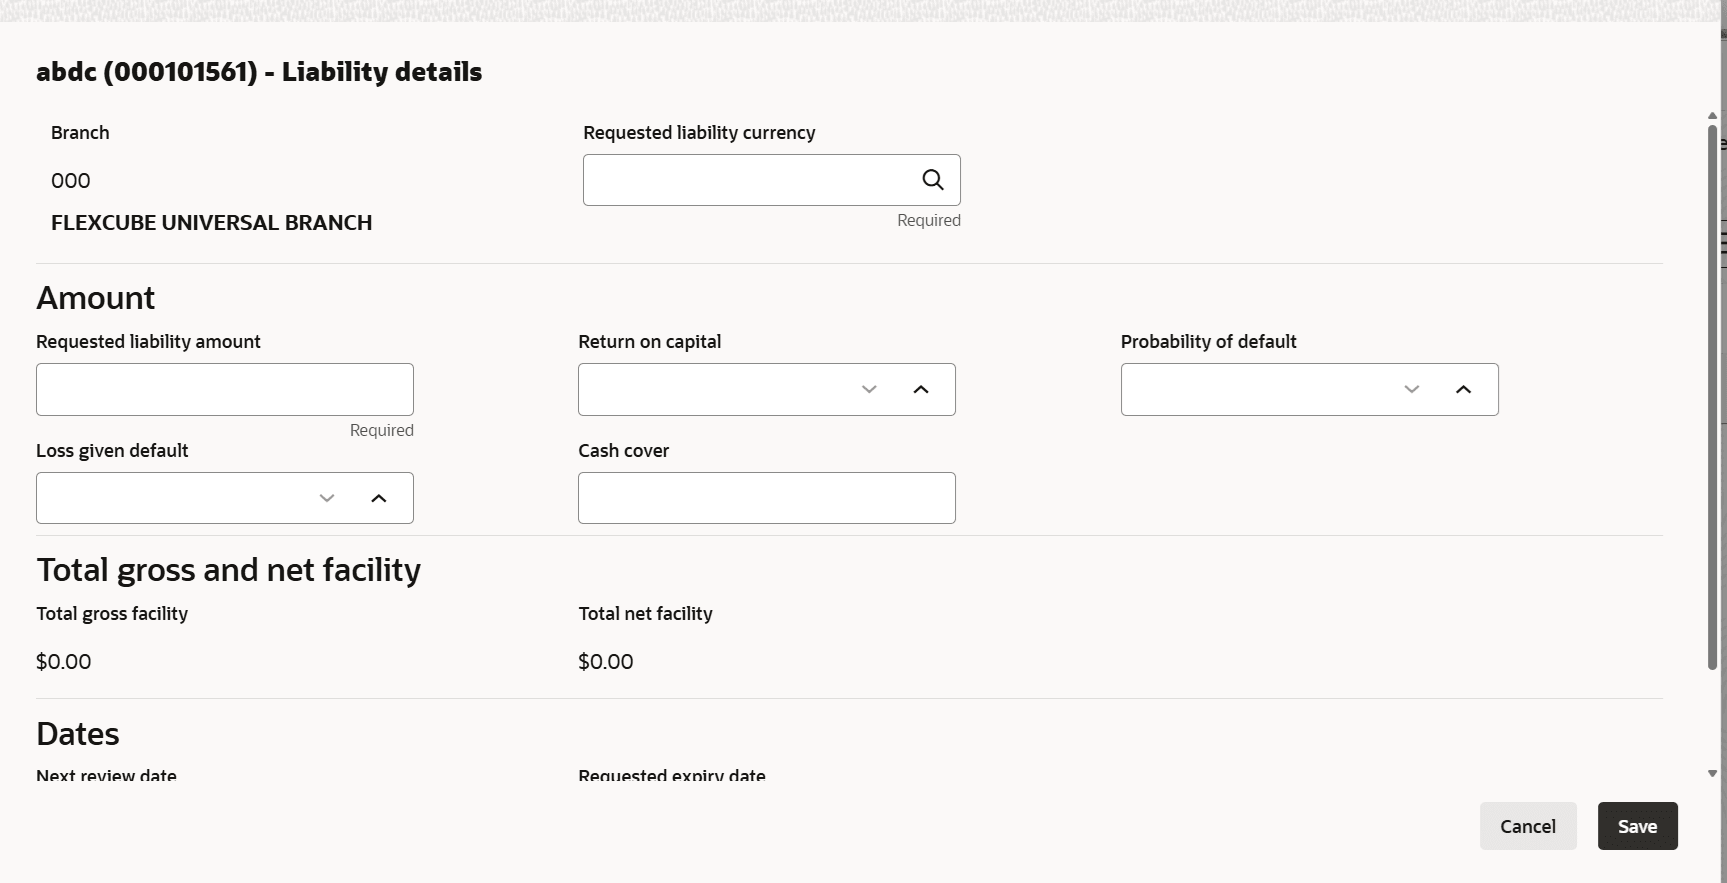Click the Total net facility amount
Screen dimensions: 1727x883
point(606,662)
